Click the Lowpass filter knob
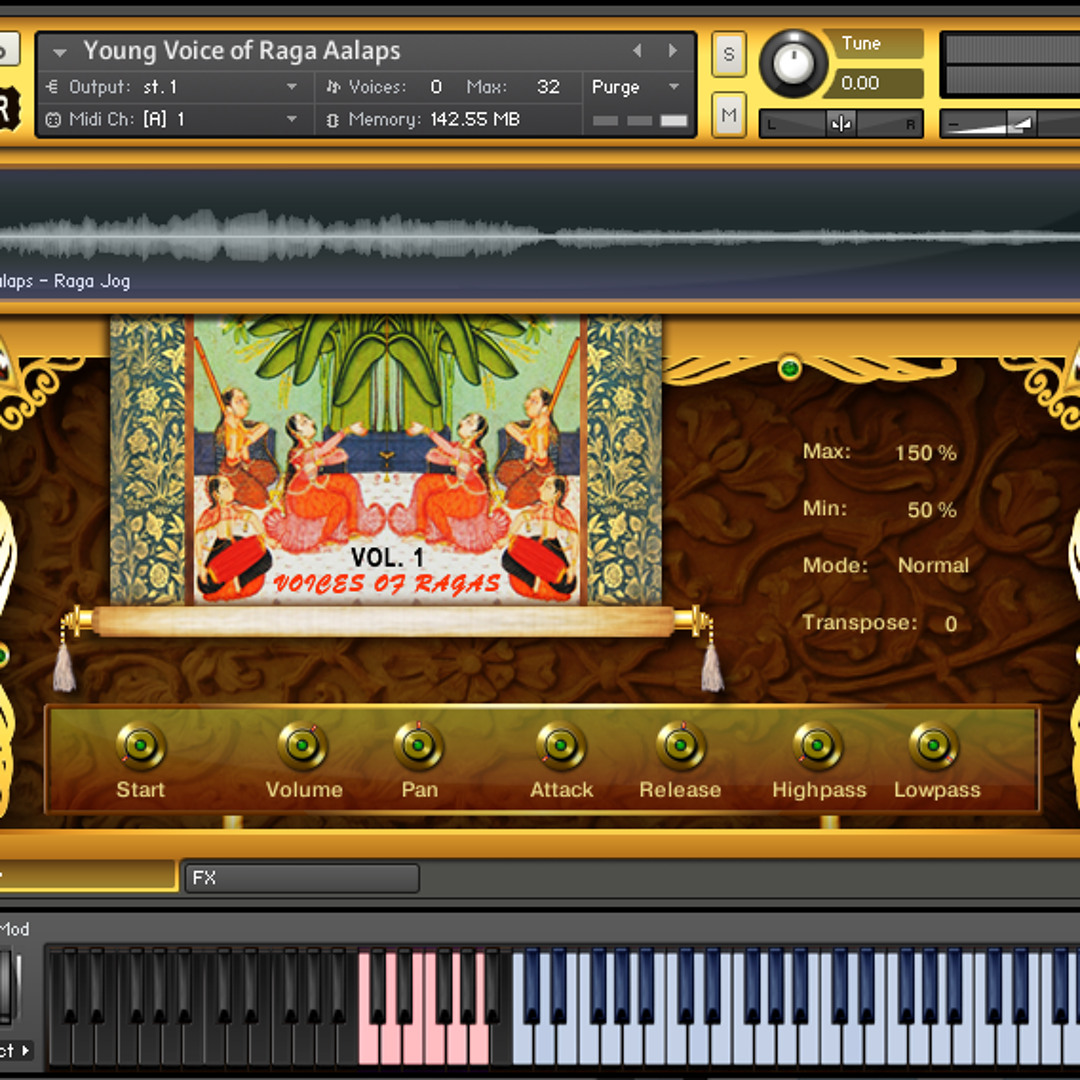The width and height of the screenshot is (1080, 1080). [934, 746]
